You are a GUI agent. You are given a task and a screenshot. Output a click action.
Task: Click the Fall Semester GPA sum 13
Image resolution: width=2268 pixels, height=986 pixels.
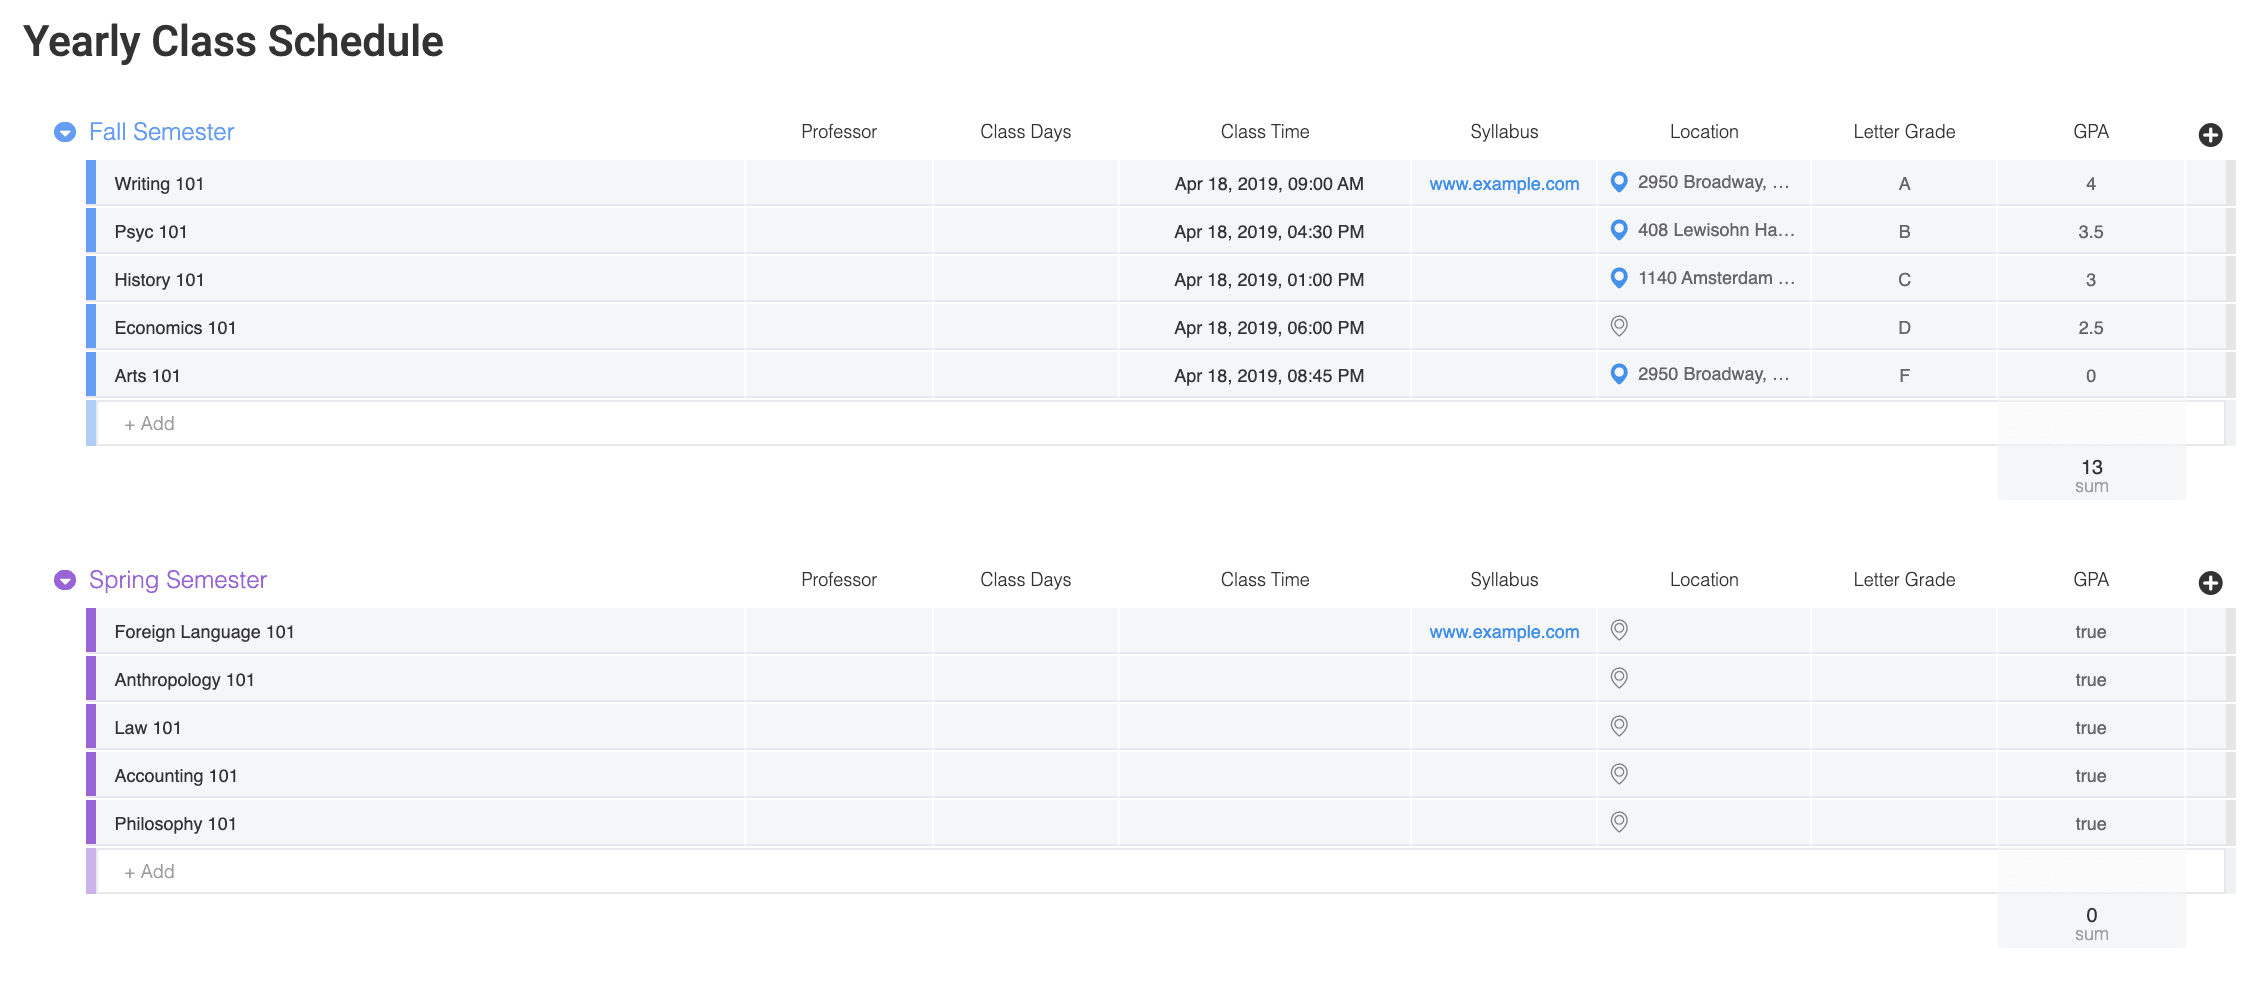tap(2092, 467)
